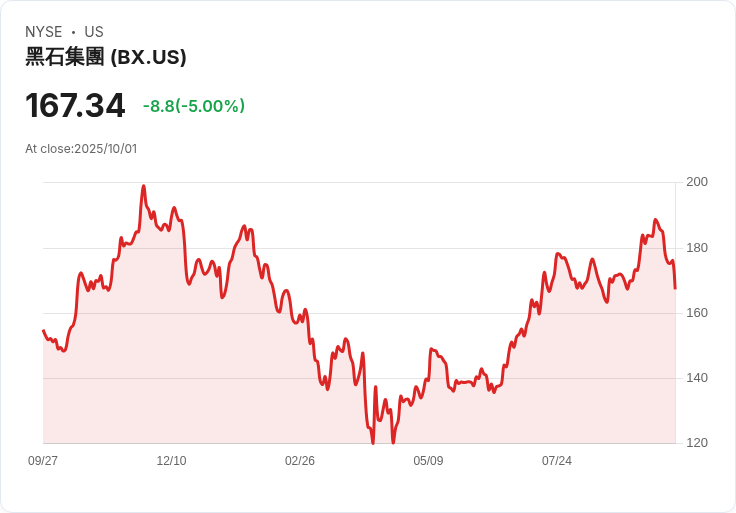Click the 180 price axis label
This screenshot has height=513, width=736.
[x=697, y=248]
